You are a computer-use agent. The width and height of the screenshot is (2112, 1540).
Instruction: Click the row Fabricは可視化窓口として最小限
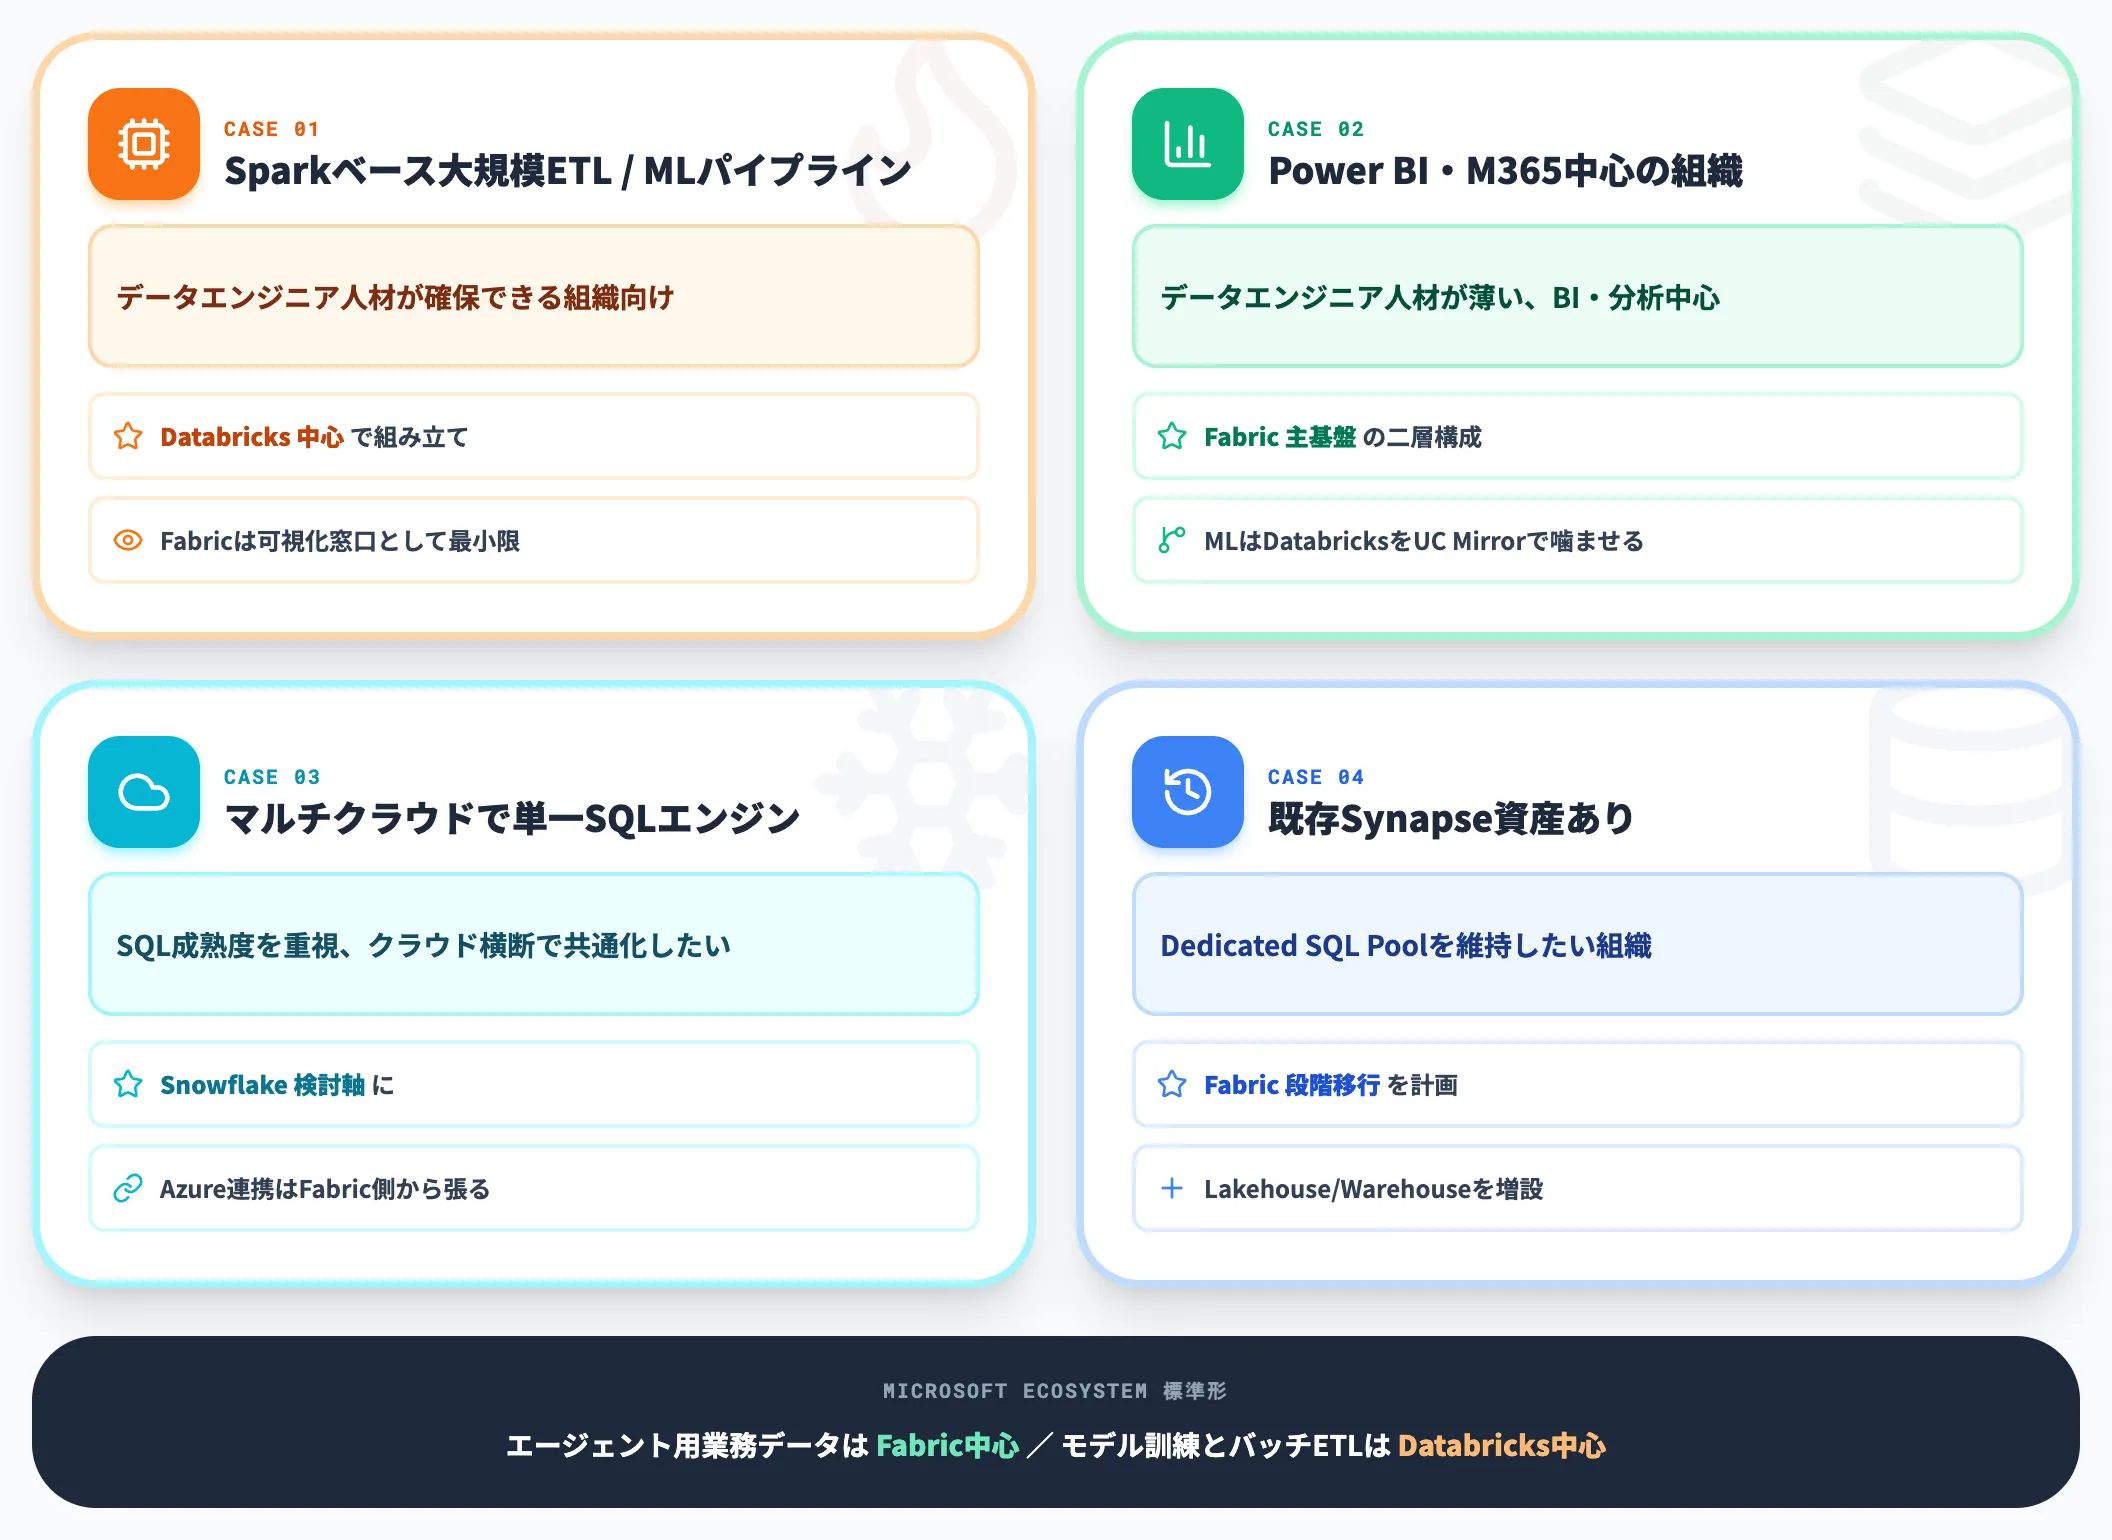click(x=534, y=540)
